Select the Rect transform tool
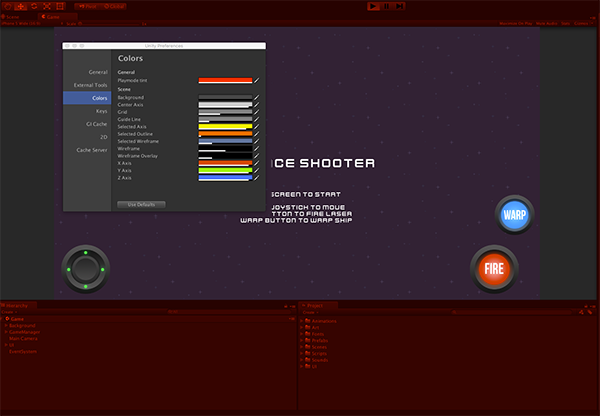The image size is (600, 416). coord(60,6)
